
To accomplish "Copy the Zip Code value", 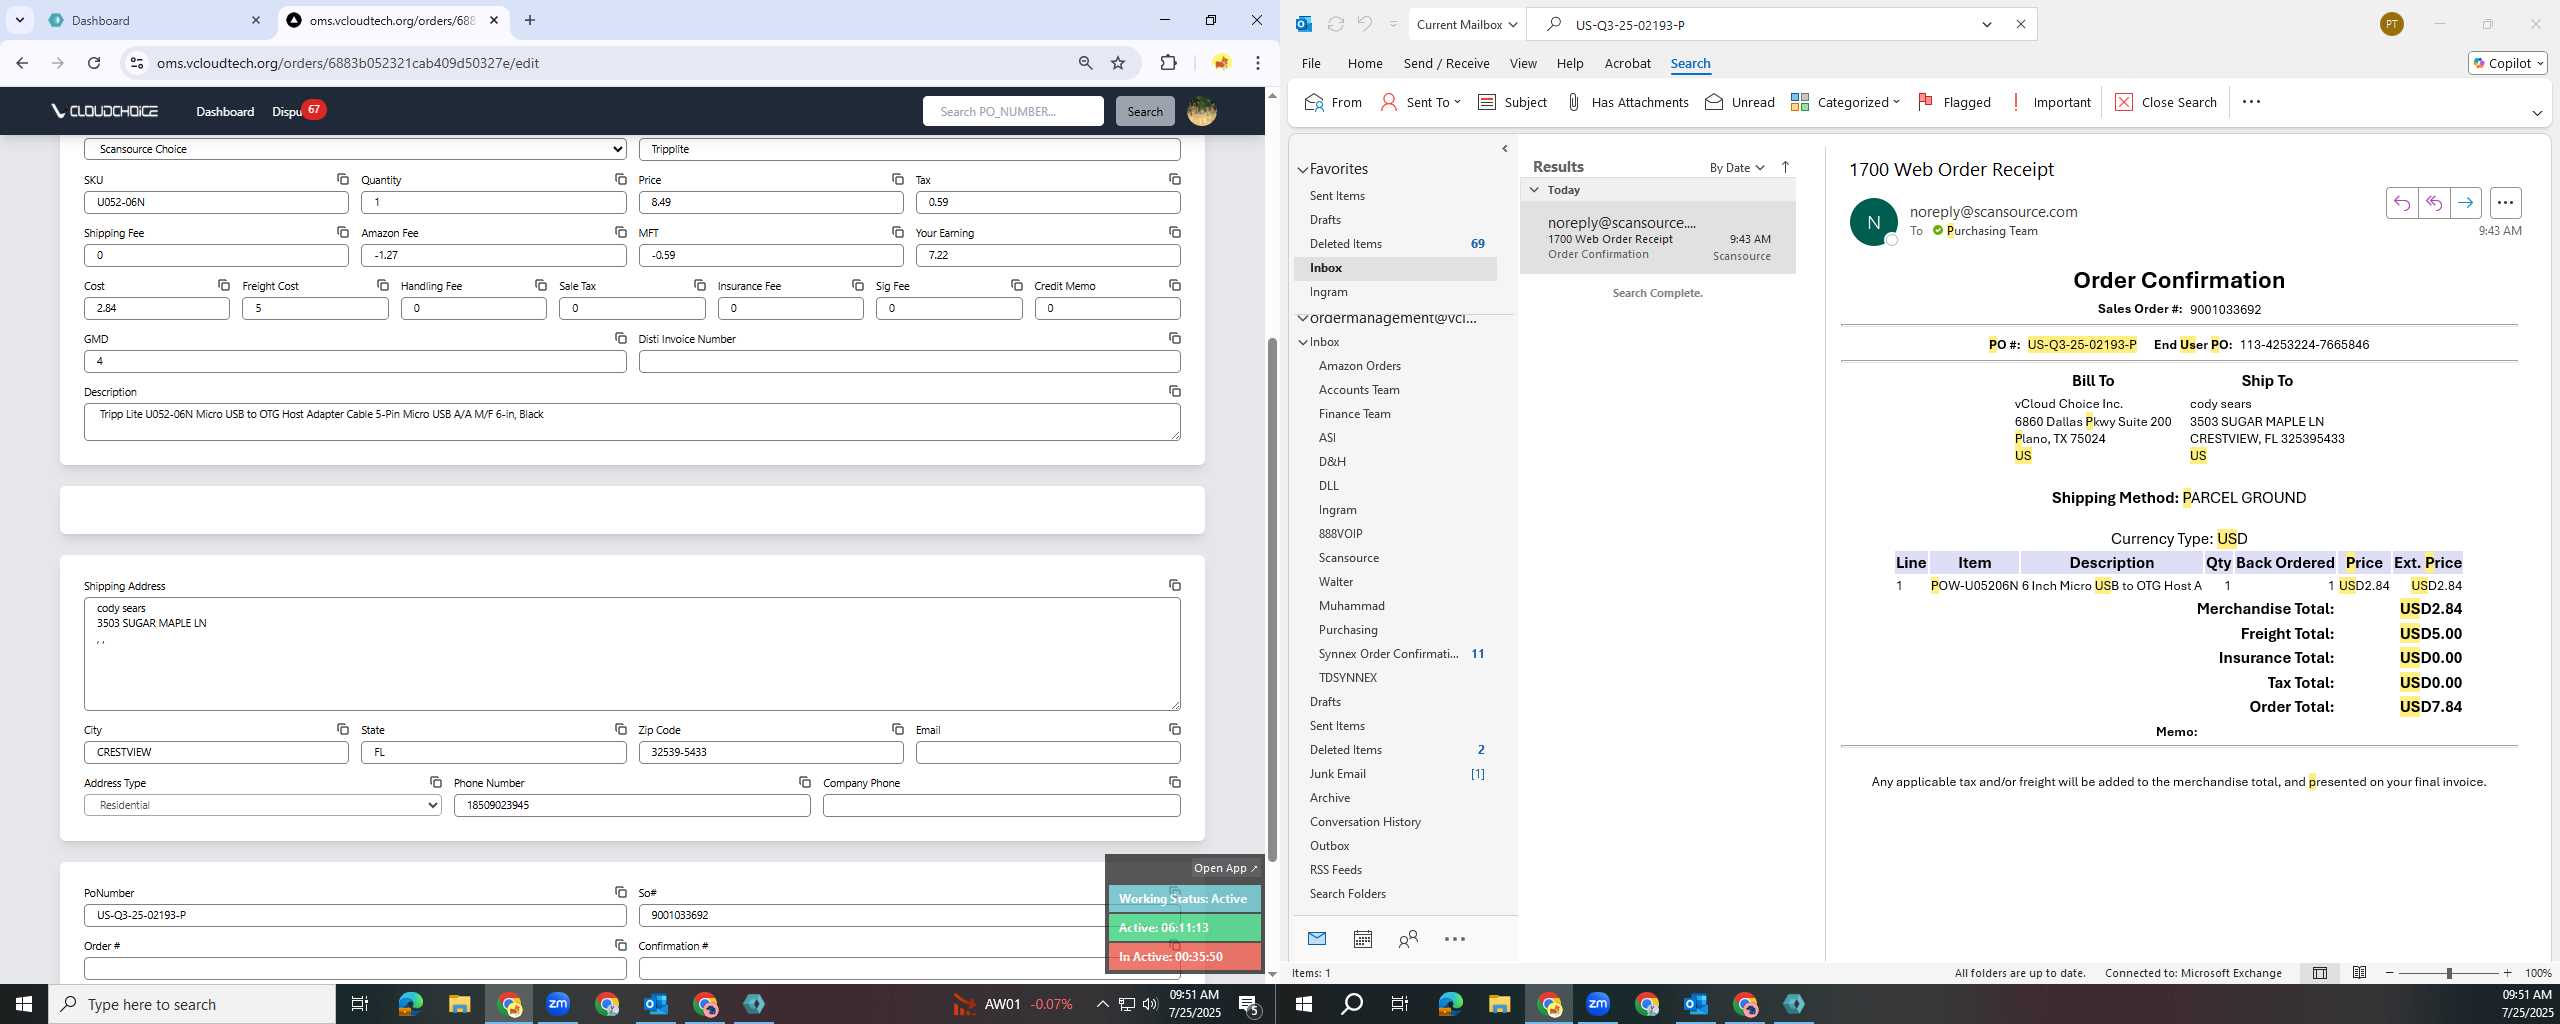I will click(x=897, y=729).
